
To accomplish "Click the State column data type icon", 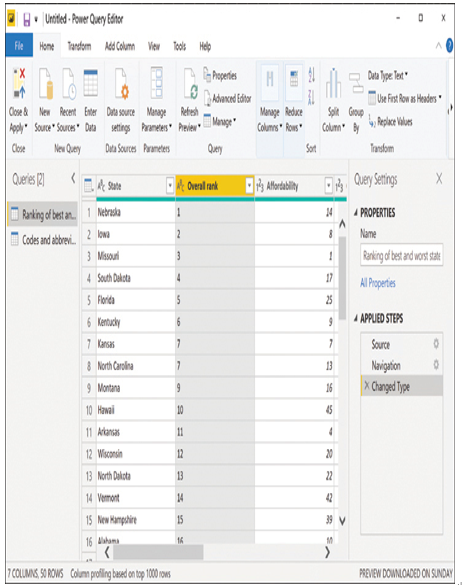I will 101,185.
